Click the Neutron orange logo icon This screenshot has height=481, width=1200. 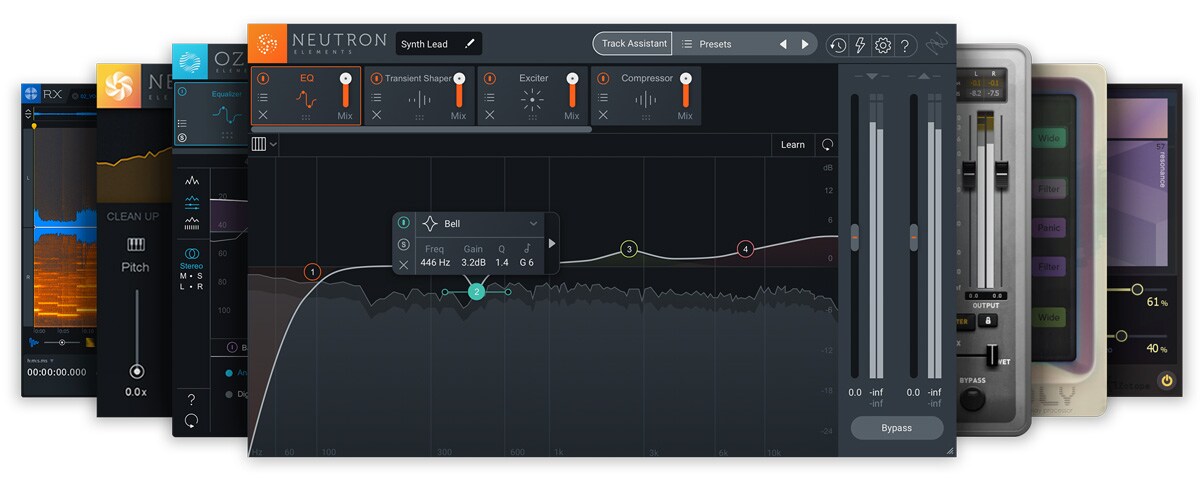click(267, 43)
